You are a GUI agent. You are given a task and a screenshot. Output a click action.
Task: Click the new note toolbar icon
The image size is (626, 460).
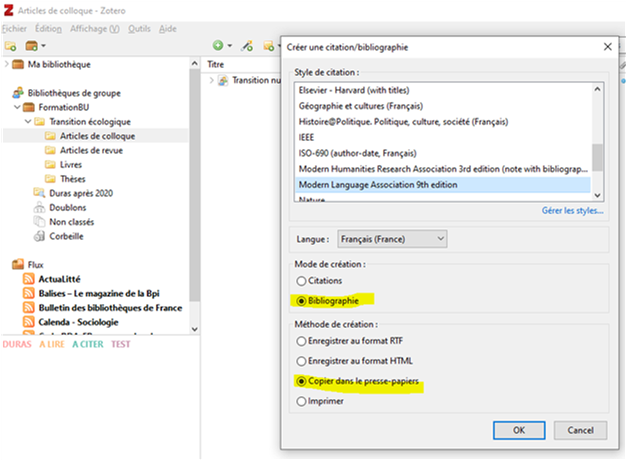[x=269, y=46]
